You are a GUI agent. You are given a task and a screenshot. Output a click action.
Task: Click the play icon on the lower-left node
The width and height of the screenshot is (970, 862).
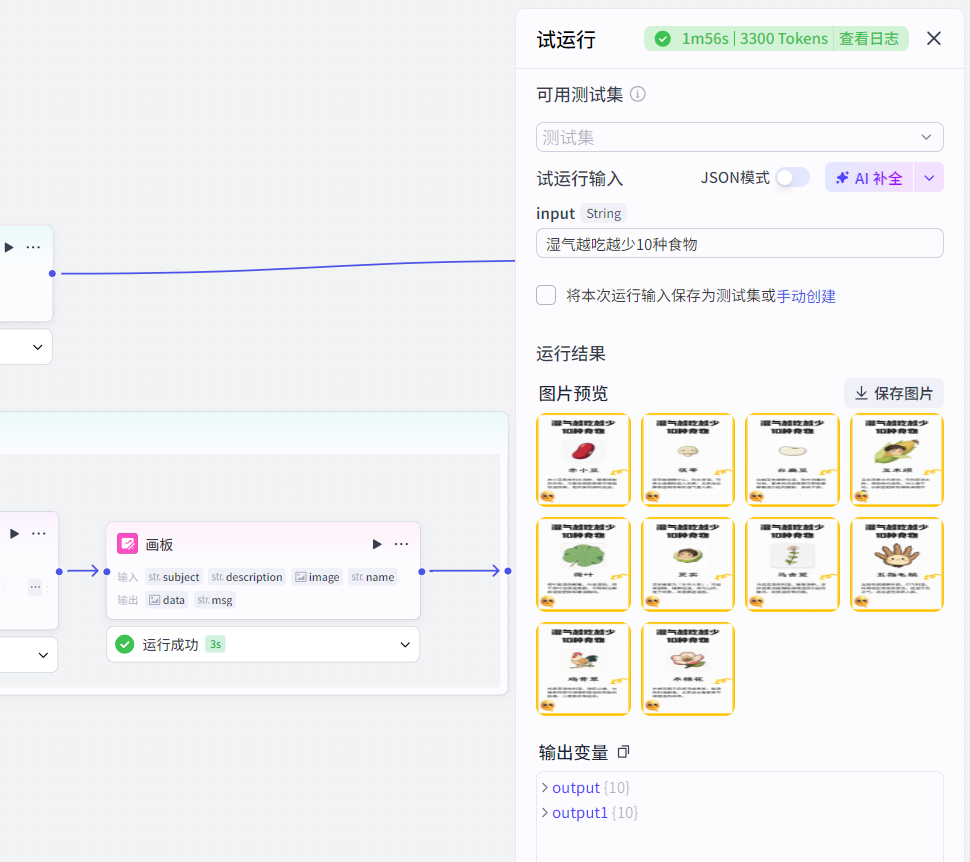(x=12, y=533)
